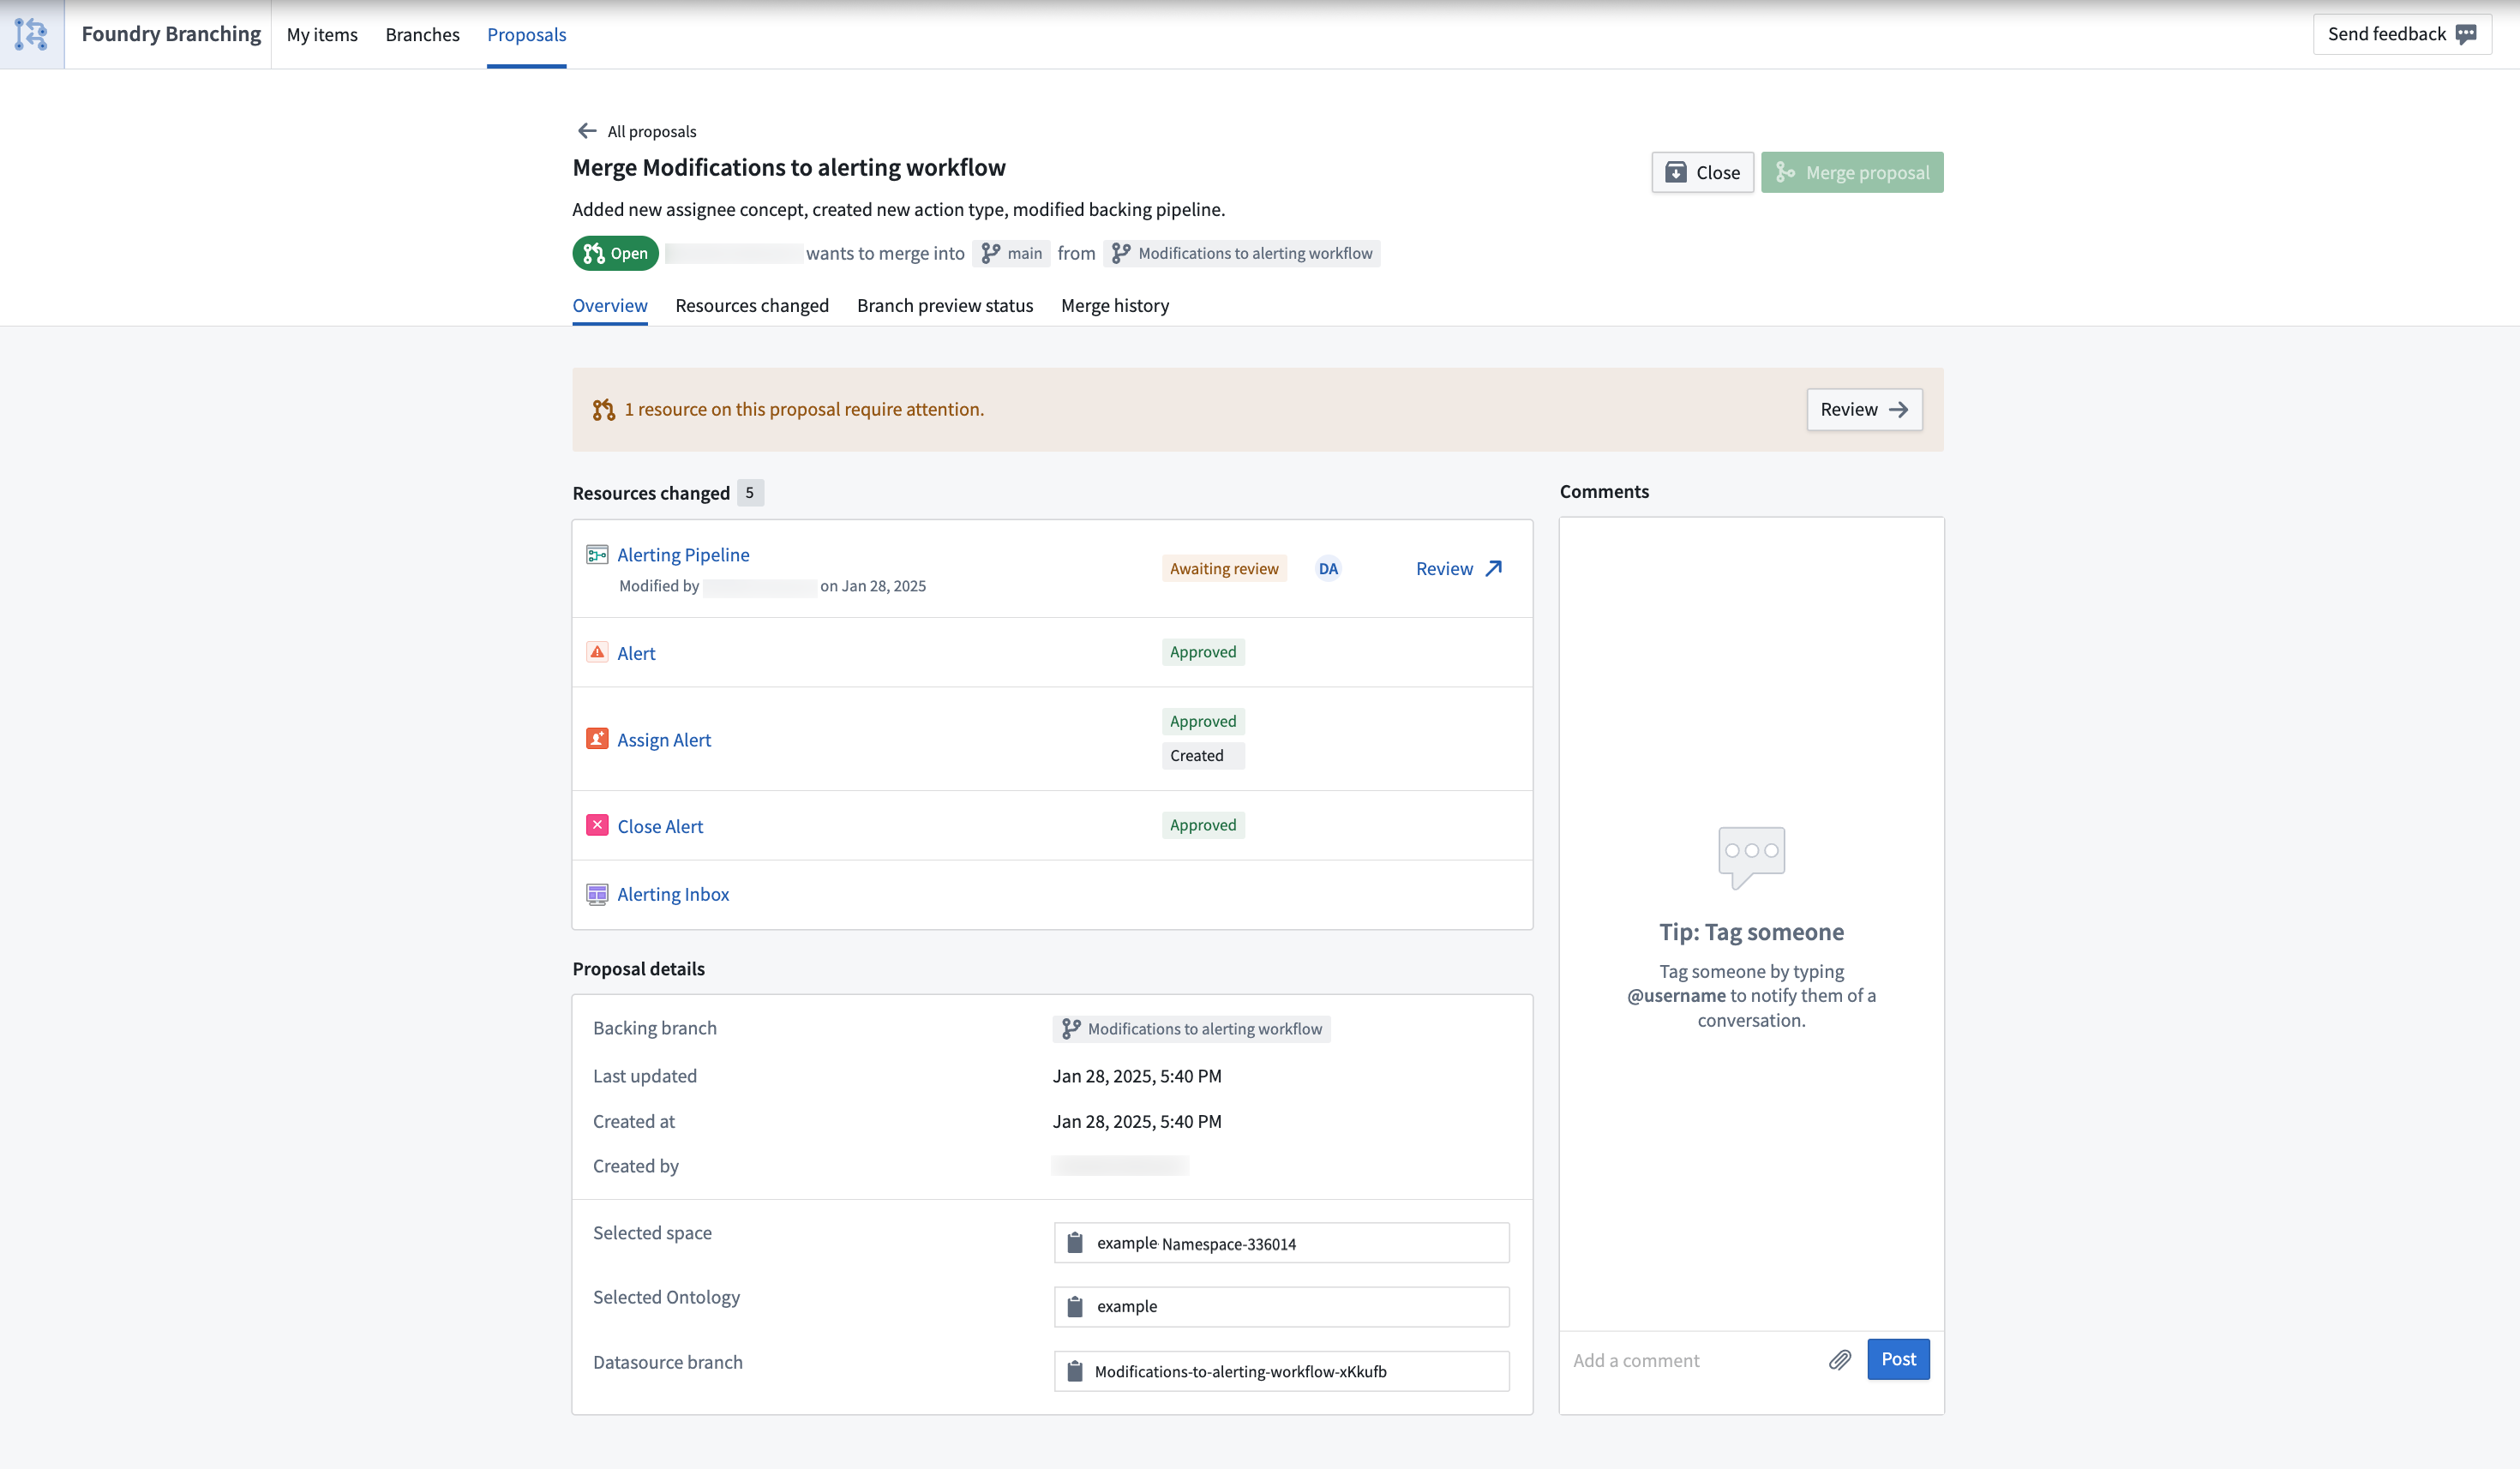Switch to the Resources changed tab
This screenshot has height=1469, width=2520.
(752, 304)
